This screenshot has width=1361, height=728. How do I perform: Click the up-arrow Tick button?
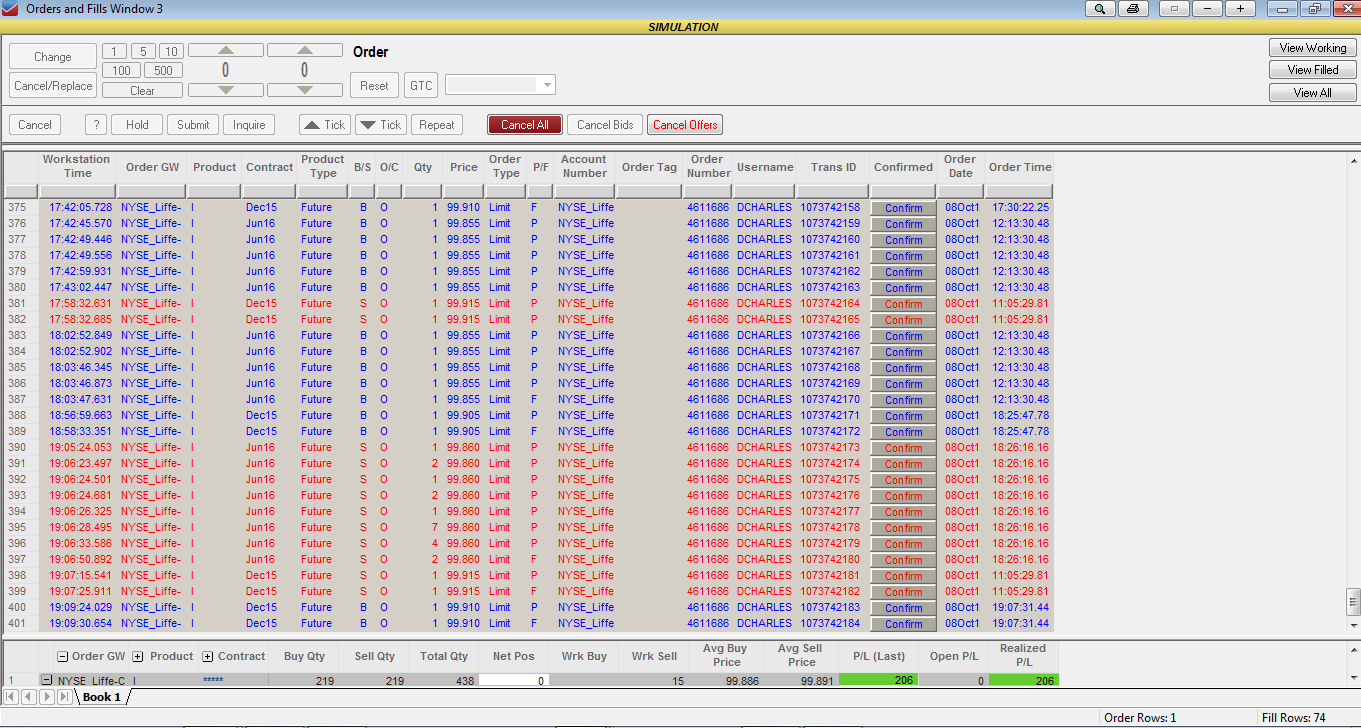[x=324, y=125]
